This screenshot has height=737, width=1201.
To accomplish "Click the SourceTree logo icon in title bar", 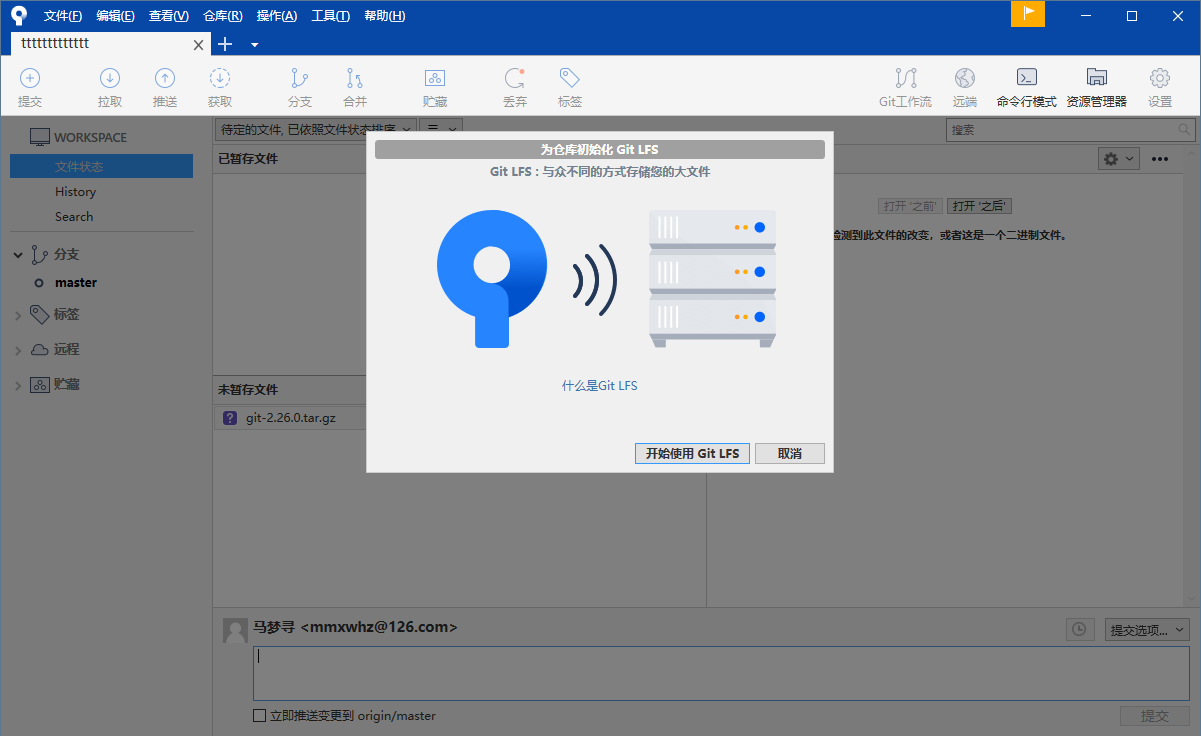I will tap(19, 15).
